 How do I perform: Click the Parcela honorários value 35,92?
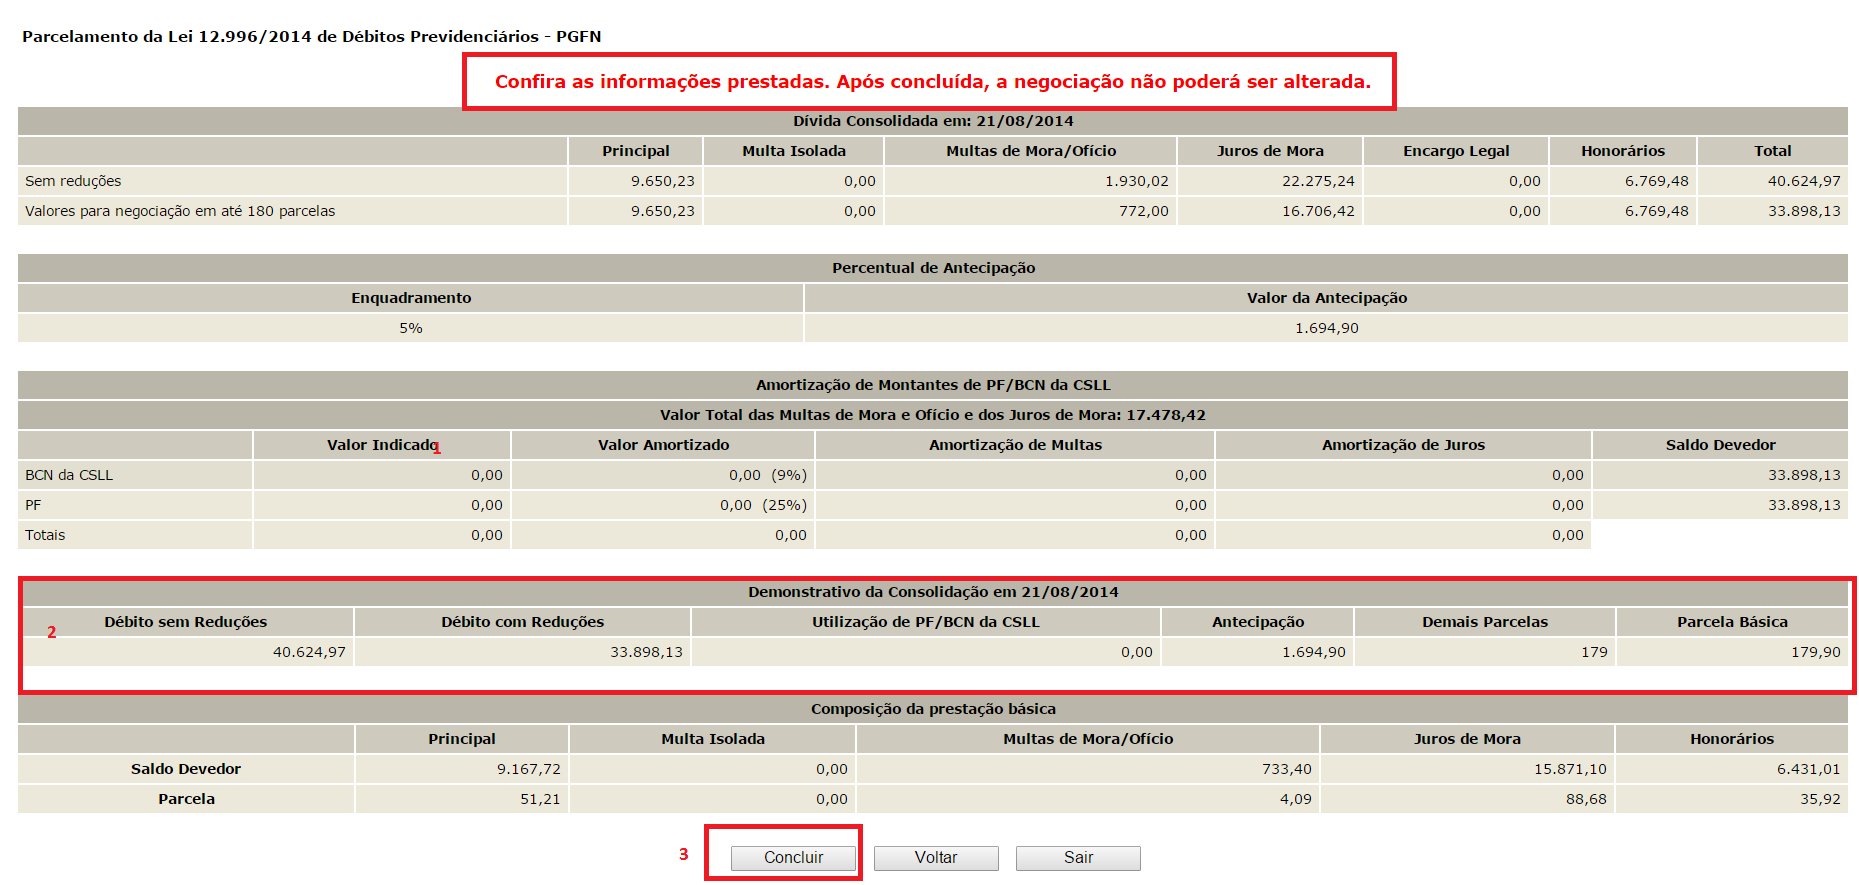[x=1820, y=799]
